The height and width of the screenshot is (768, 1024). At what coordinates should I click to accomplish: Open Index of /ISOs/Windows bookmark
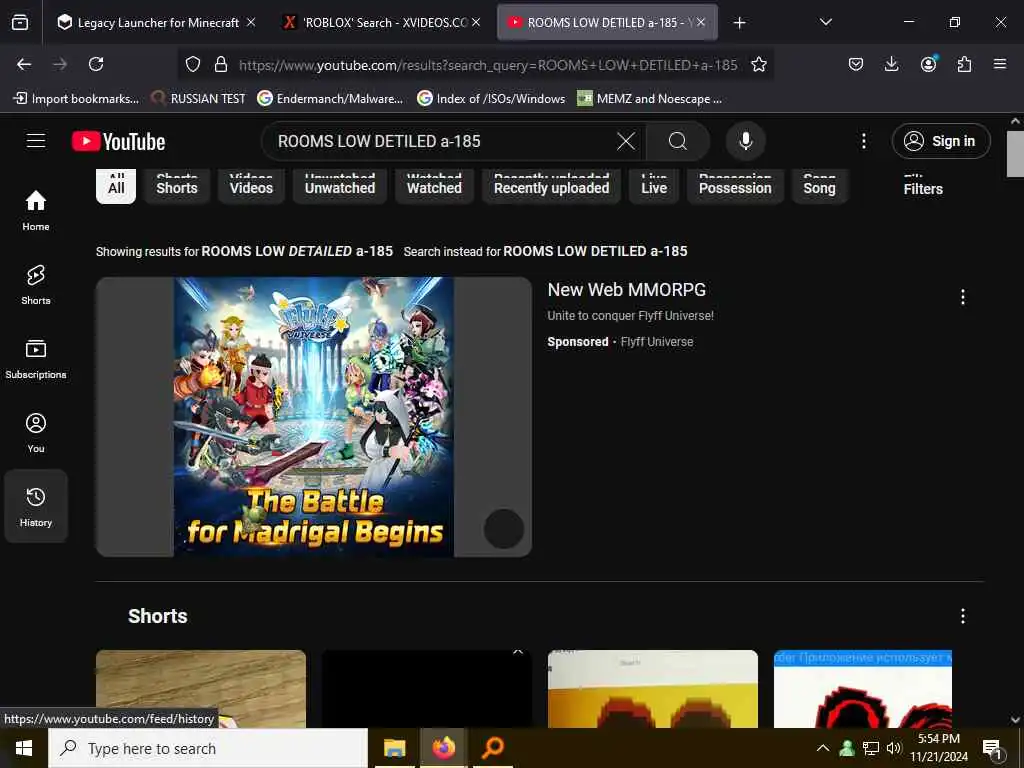pos(491,99)
